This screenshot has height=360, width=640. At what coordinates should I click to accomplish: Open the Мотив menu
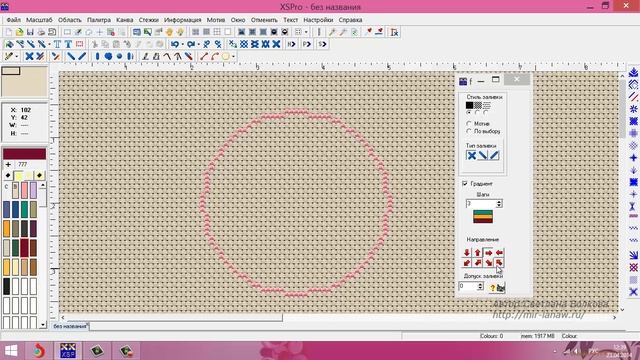point(216,20)
